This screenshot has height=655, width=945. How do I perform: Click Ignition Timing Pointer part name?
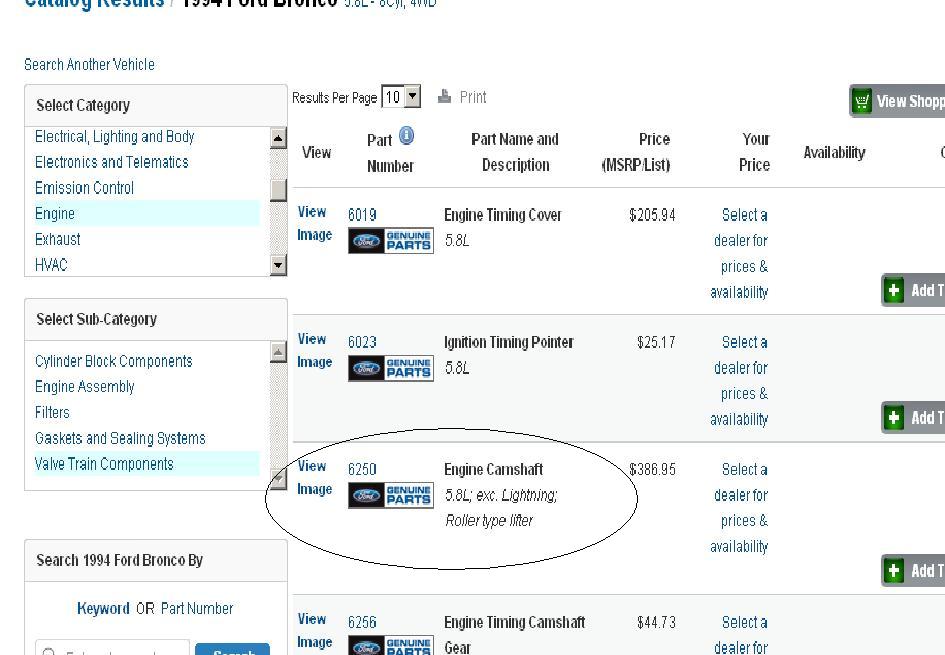tap(509, 342)
